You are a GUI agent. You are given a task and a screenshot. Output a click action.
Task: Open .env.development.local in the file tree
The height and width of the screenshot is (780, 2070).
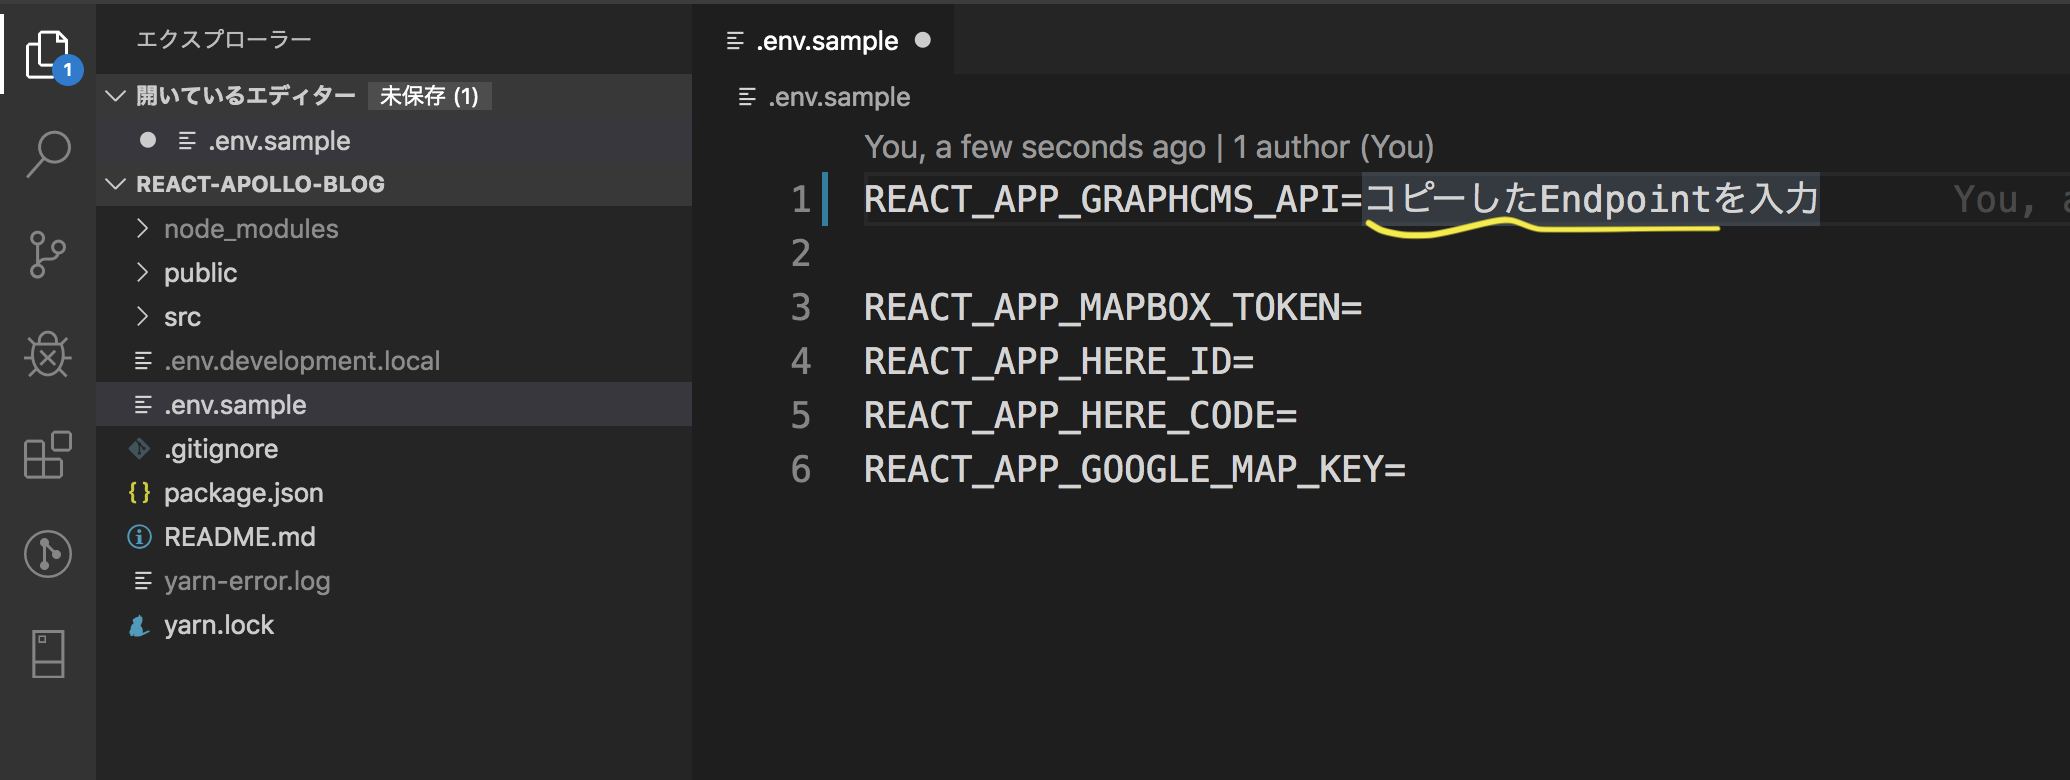point(394,361)
